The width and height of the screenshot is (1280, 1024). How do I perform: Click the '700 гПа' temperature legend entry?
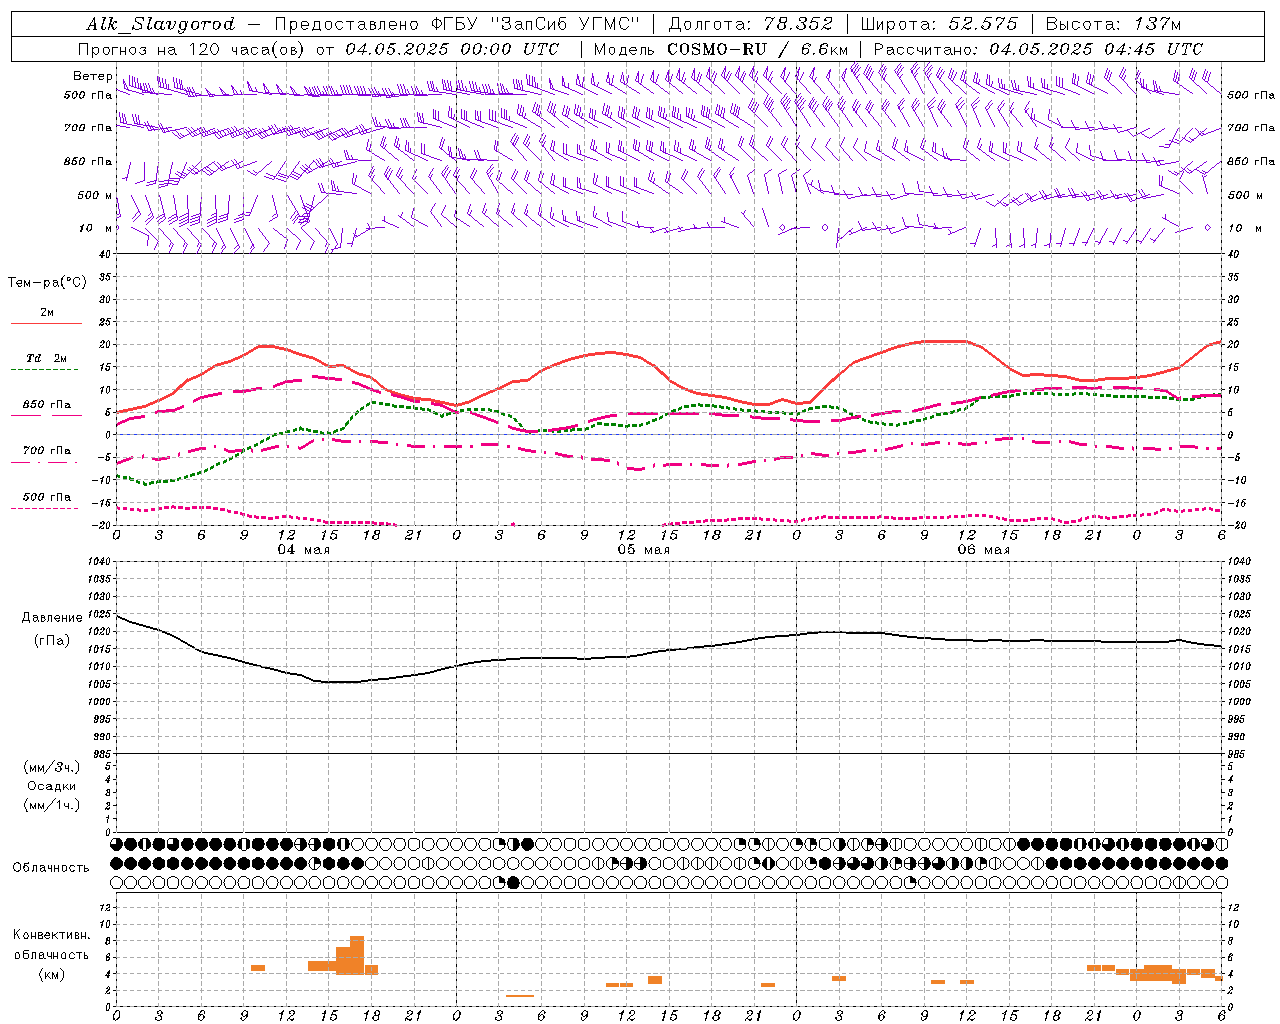(x=46, y=450)
